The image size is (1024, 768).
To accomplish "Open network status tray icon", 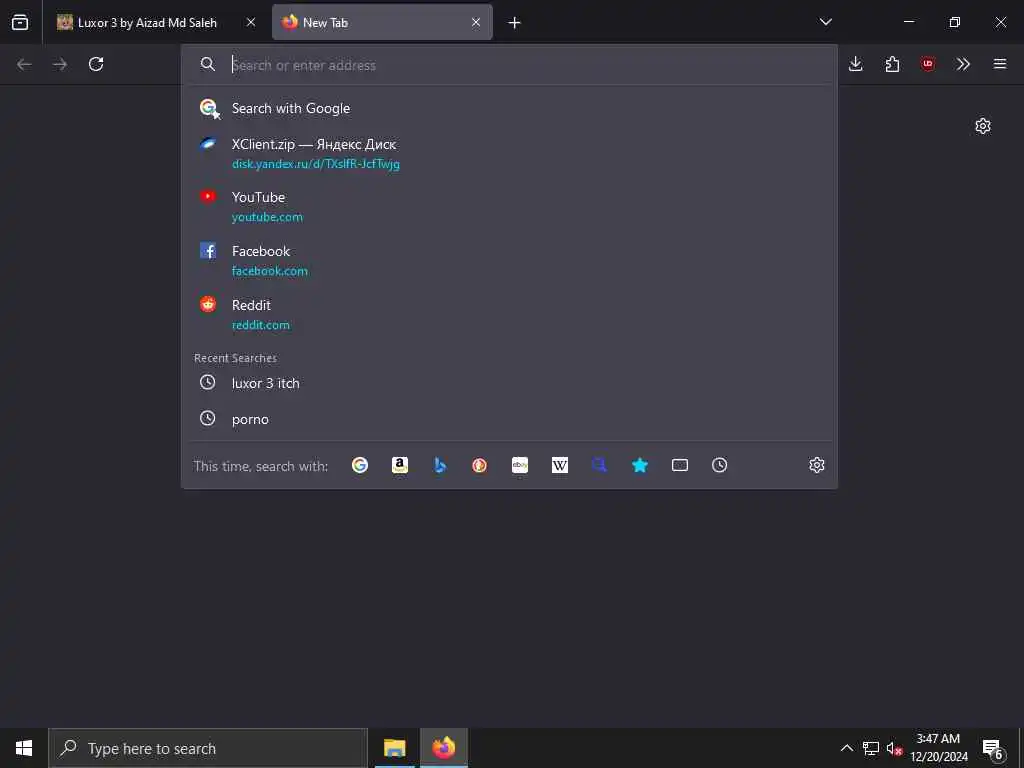I will coord(871,748).
